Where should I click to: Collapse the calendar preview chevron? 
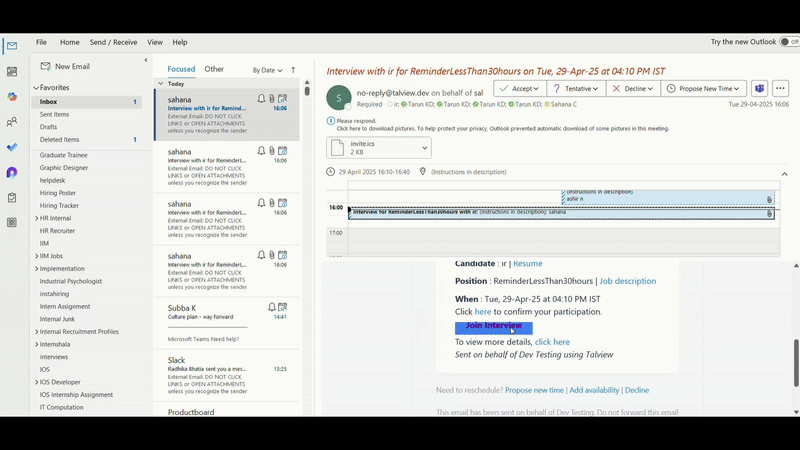(785, 174)
